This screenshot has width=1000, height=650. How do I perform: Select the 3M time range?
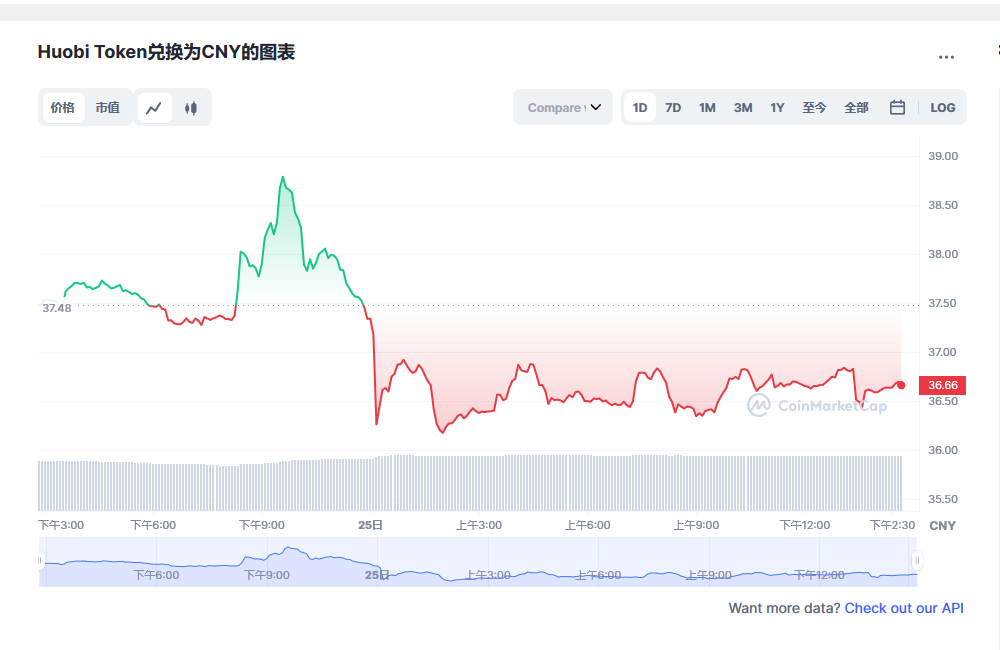click(743, 108)
